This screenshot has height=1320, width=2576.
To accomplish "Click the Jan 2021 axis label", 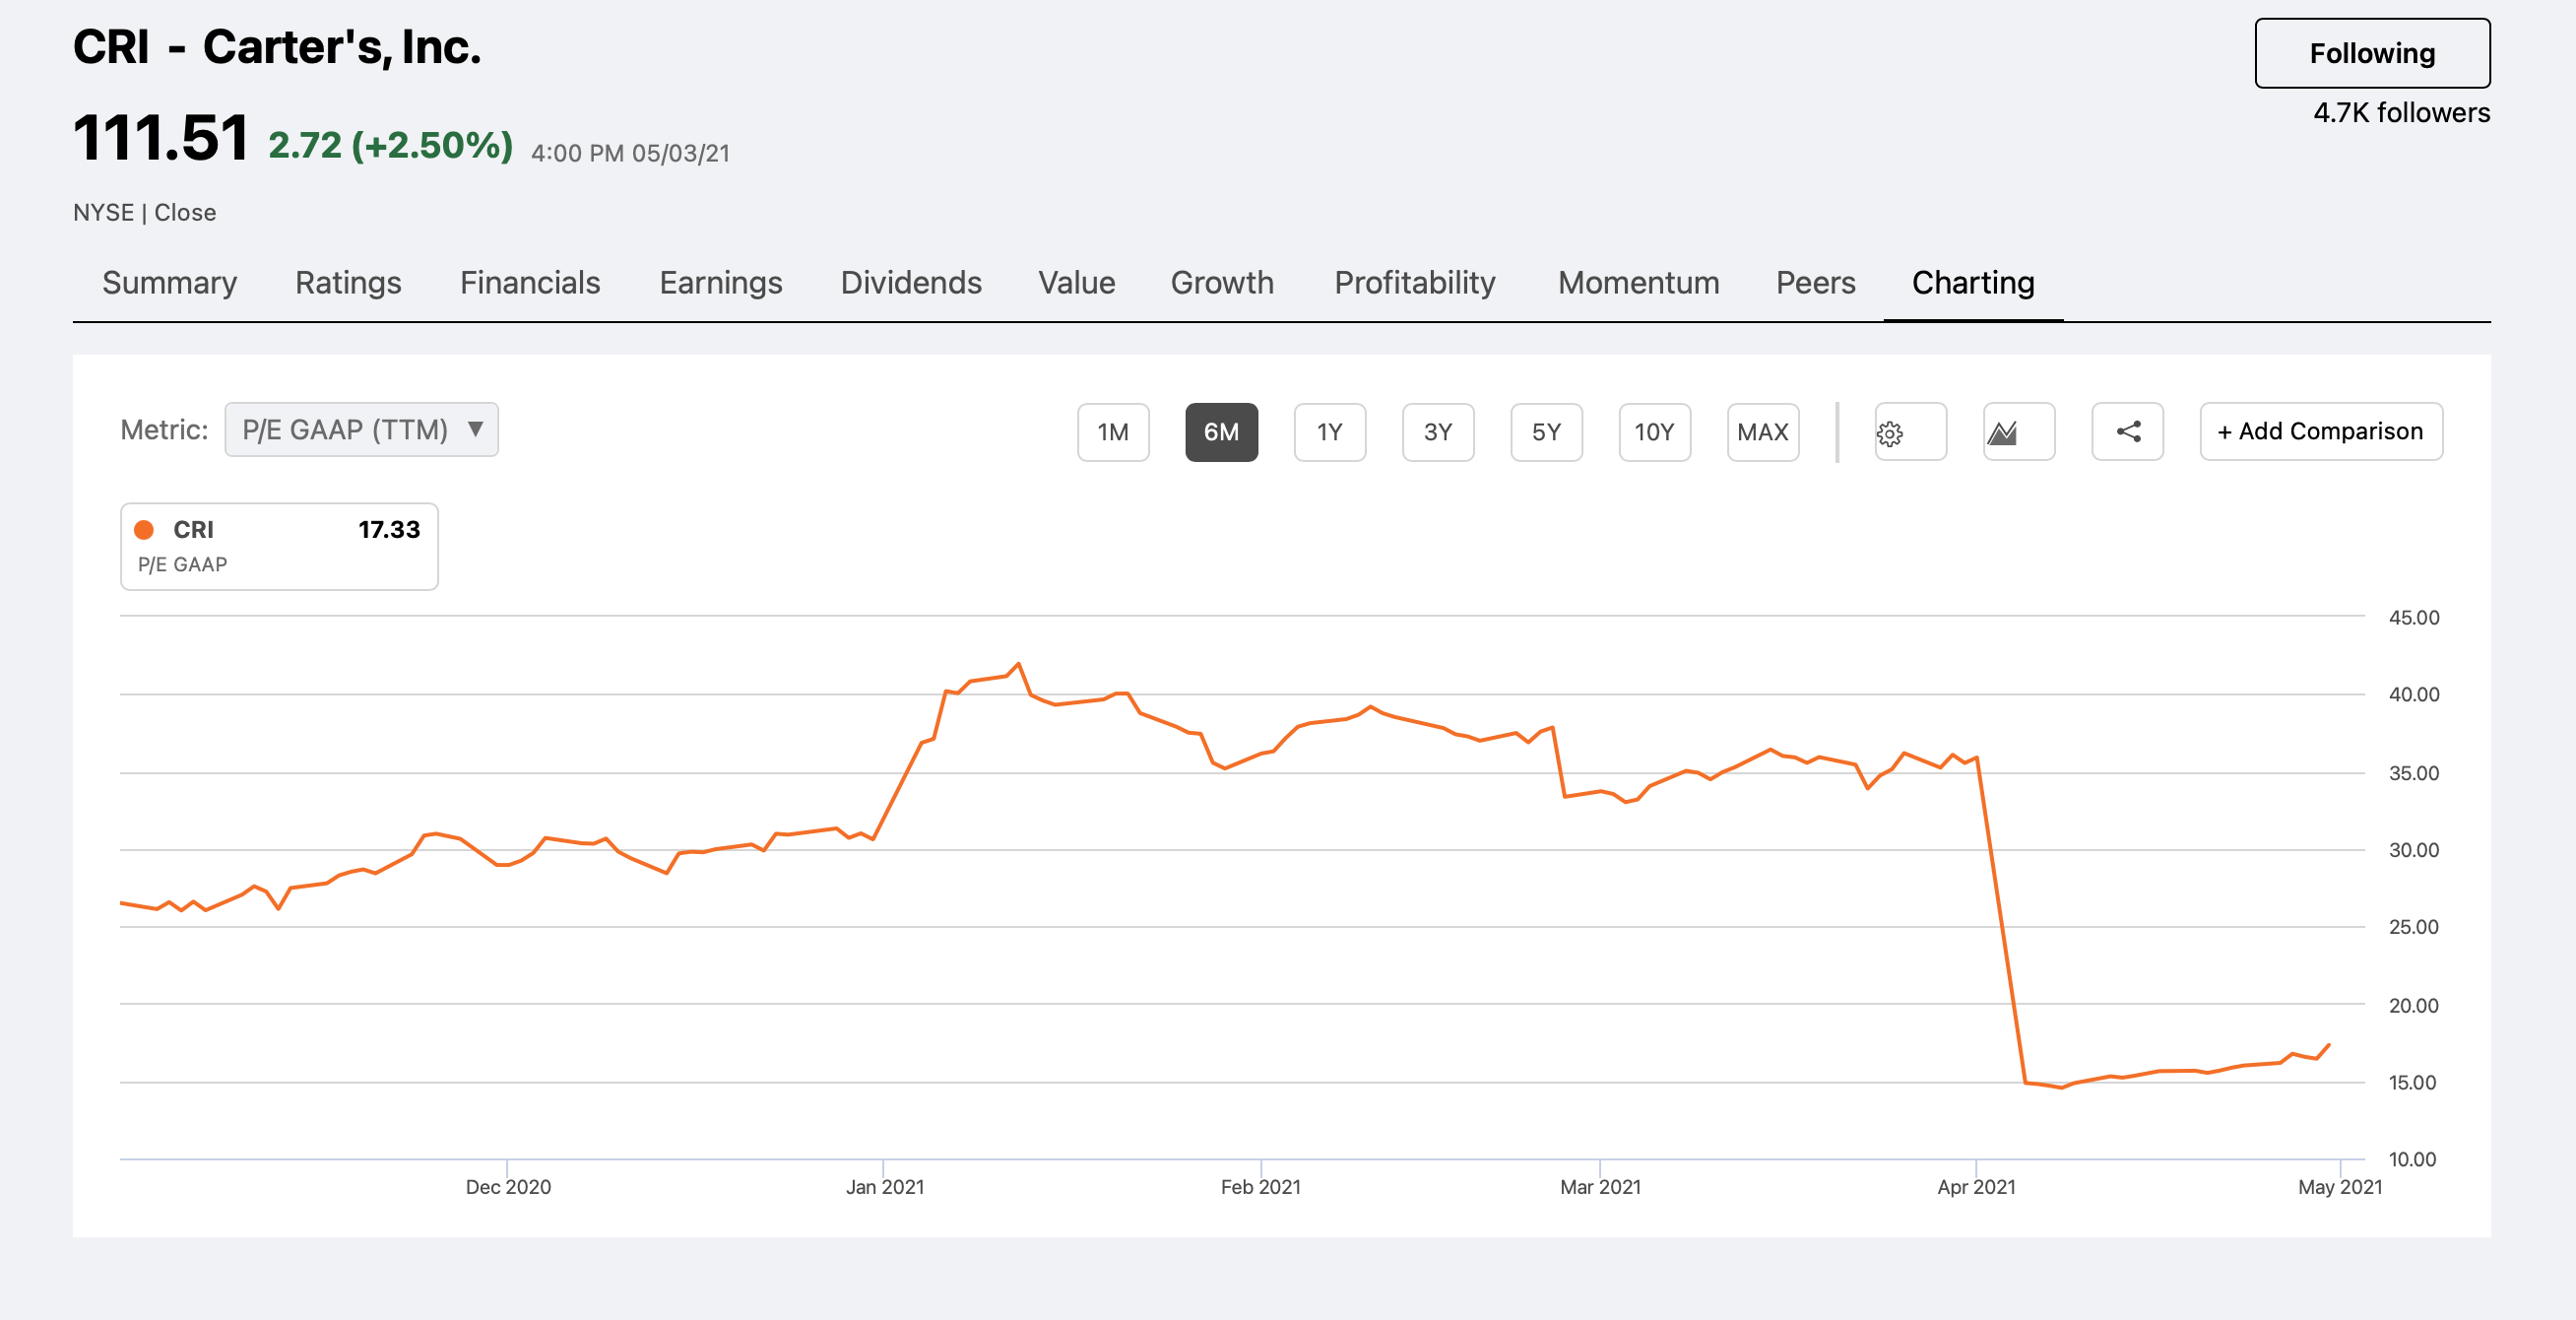I will [885, 1187].
